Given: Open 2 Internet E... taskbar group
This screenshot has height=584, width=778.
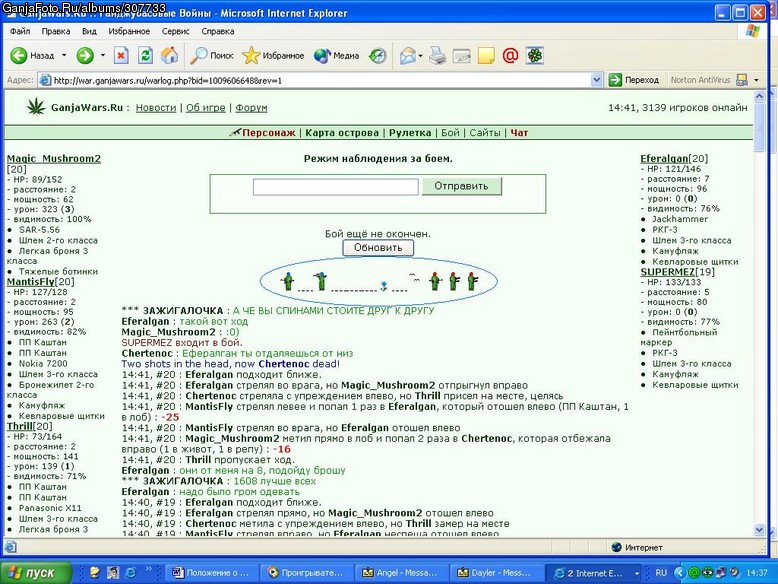Looking at the screenshot, I should click(595, 573).
